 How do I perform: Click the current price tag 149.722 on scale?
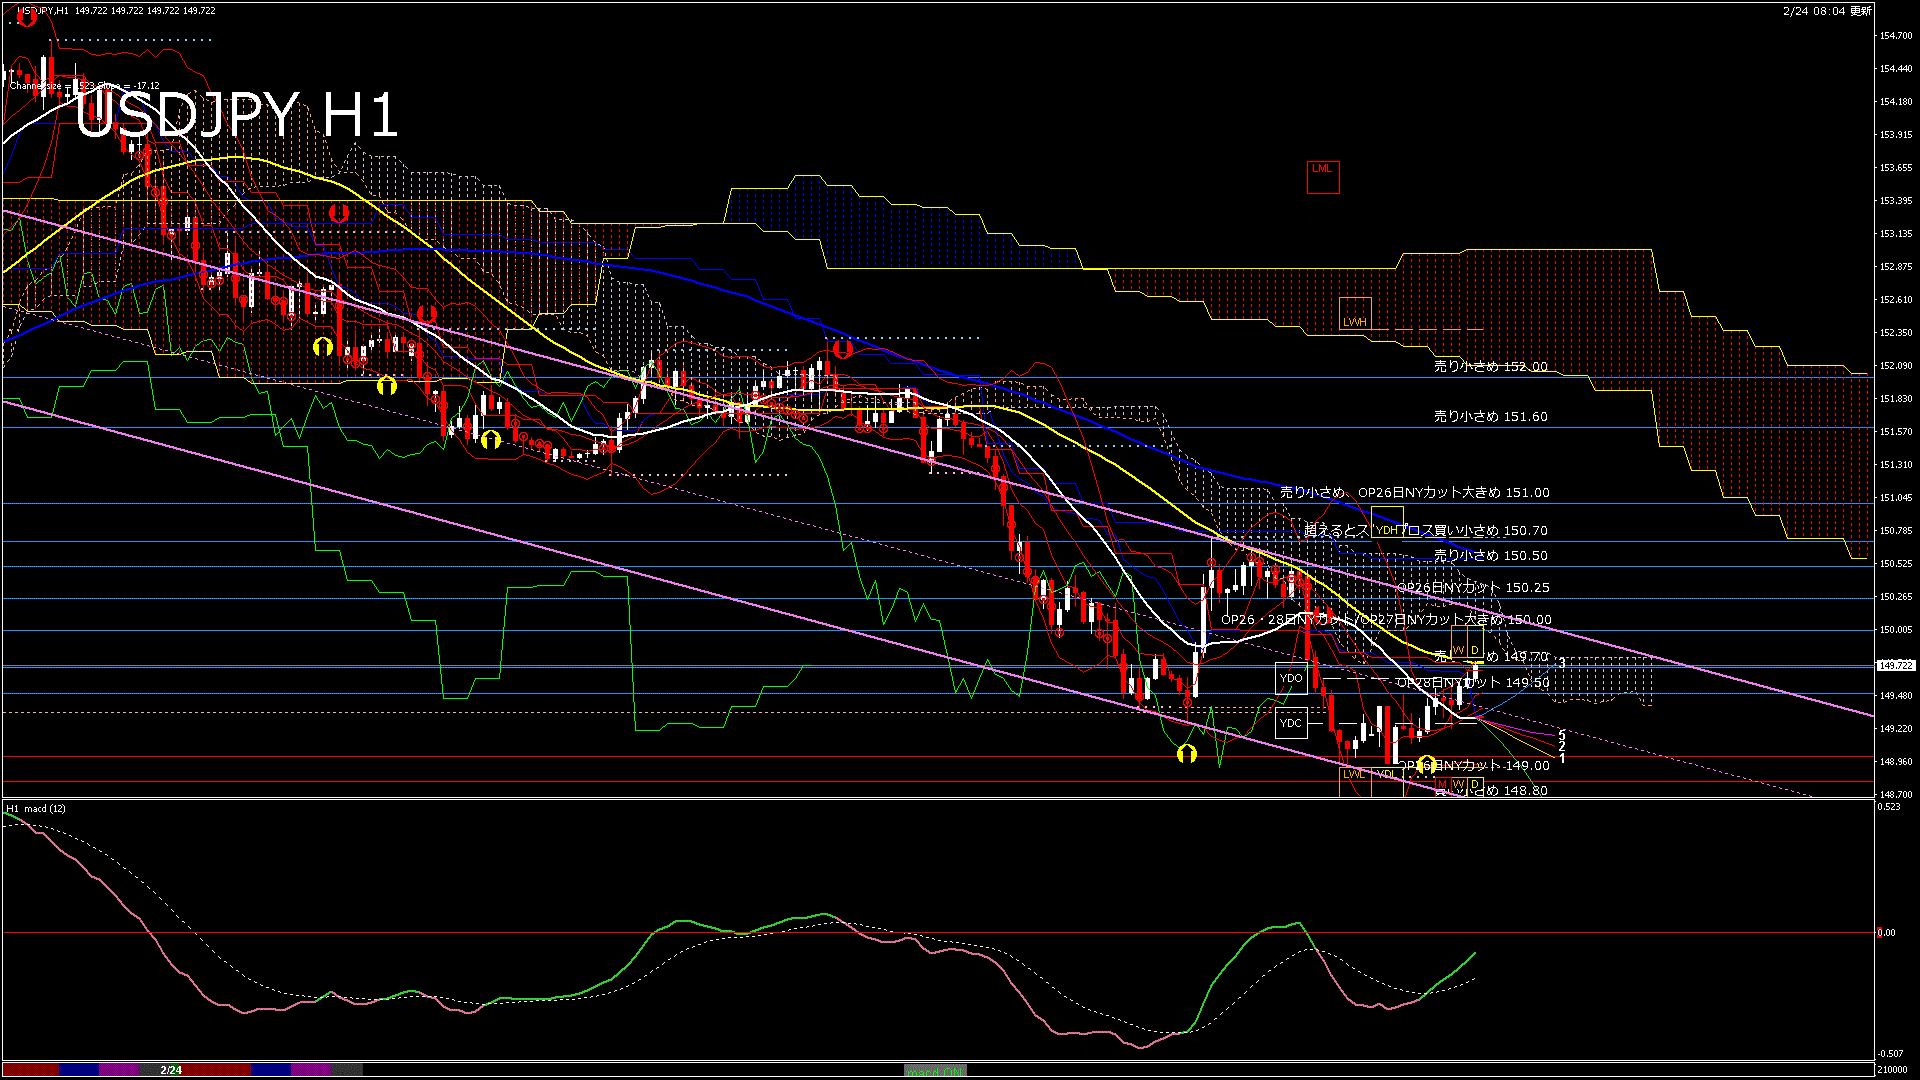pyautogui.click(x=1895, y=665)
